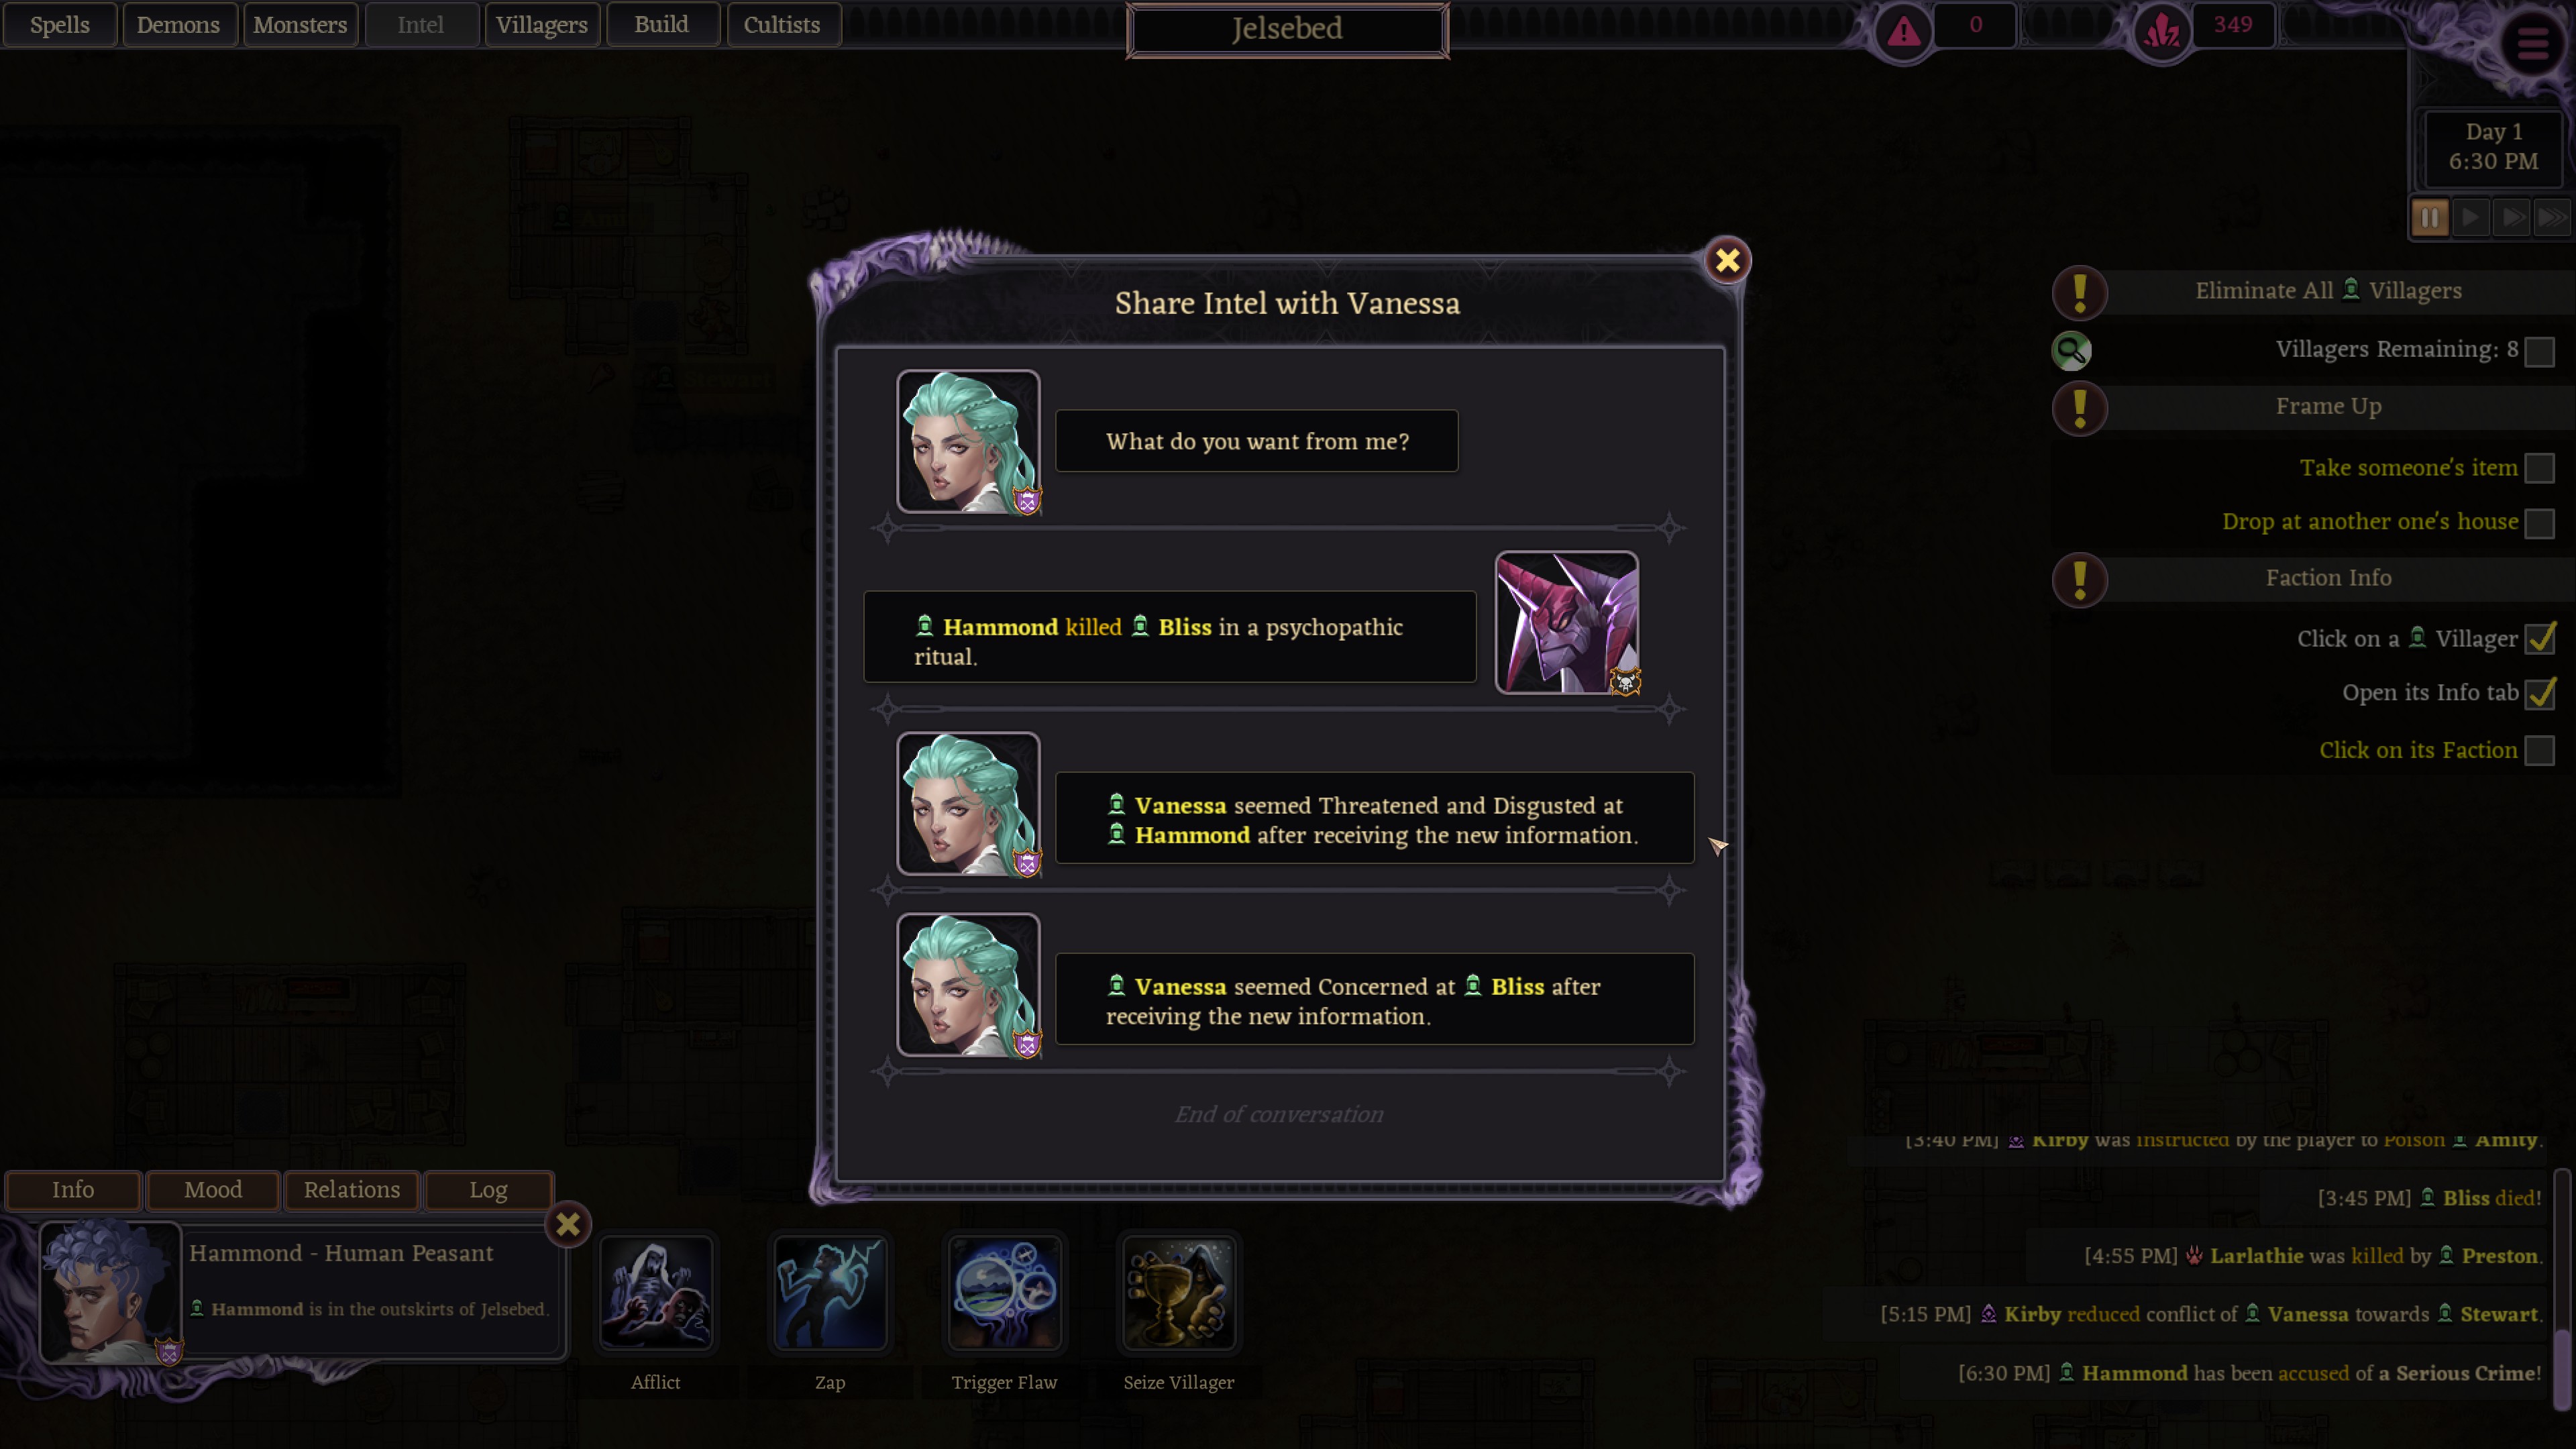Activate the Trigger Flaw ability icon

pos(1004,1293)
